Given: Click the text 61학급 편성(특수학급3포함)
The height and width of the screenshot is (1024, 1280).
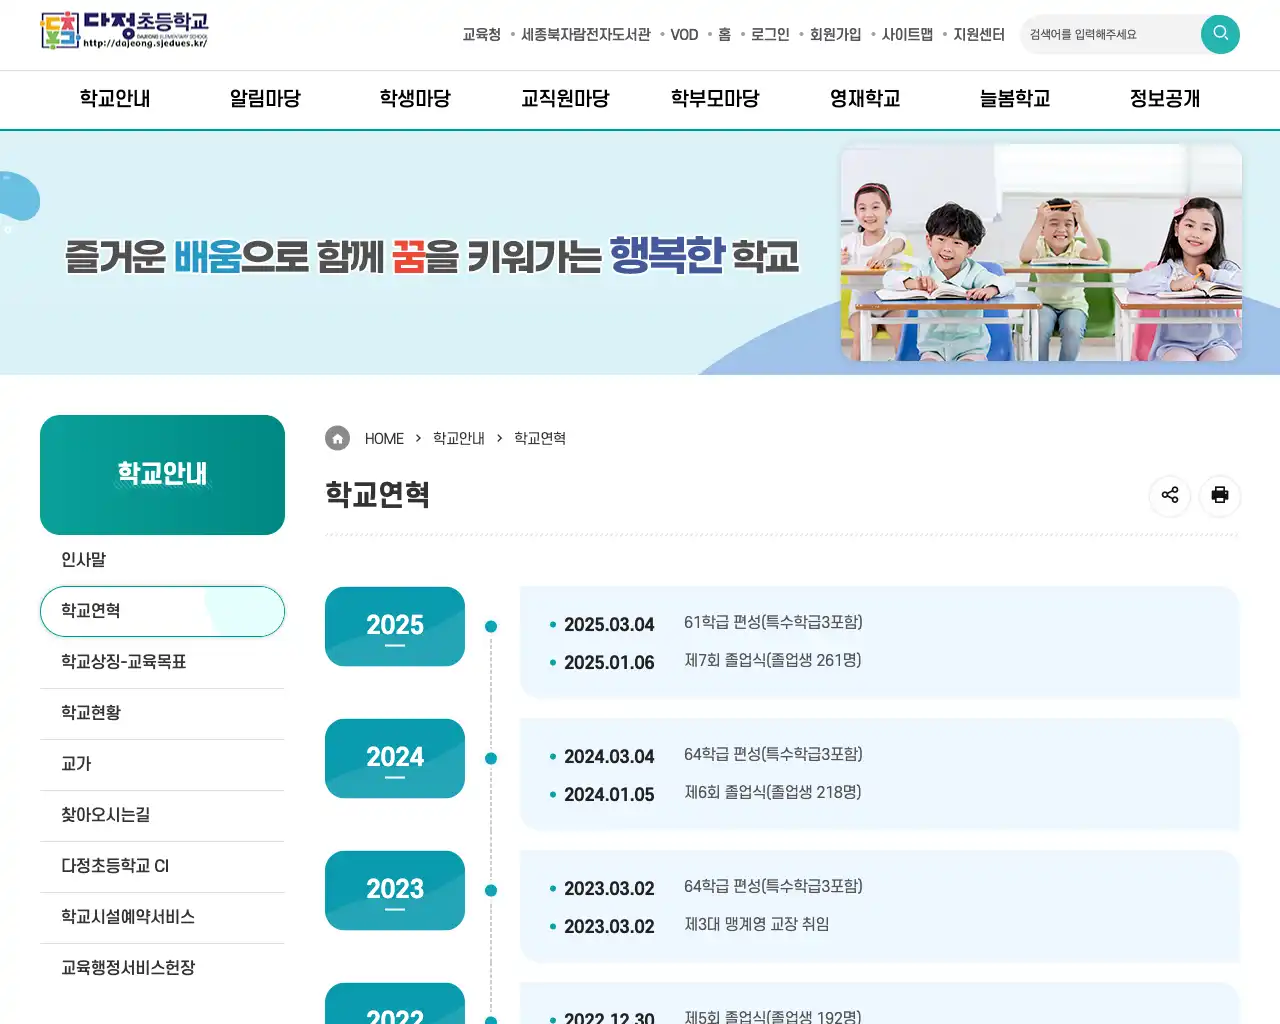Looking at the screenshot, I should [x=773, y=622].
